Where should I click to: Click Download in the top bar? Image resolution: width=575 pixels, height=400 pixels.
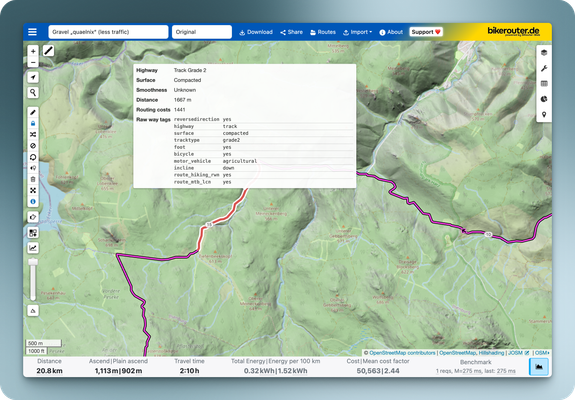pos(256,32)
